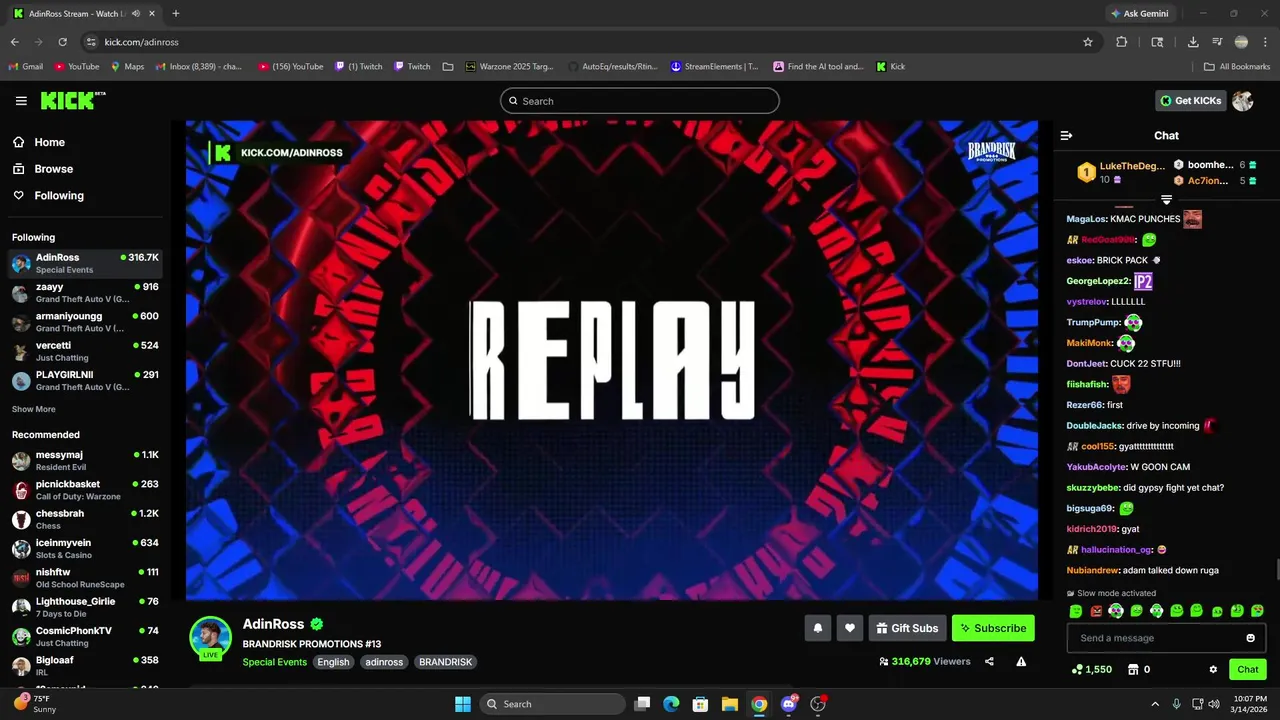
Task: Click the channel points 1,550 balance
Action: click(x=1091, y=669)
